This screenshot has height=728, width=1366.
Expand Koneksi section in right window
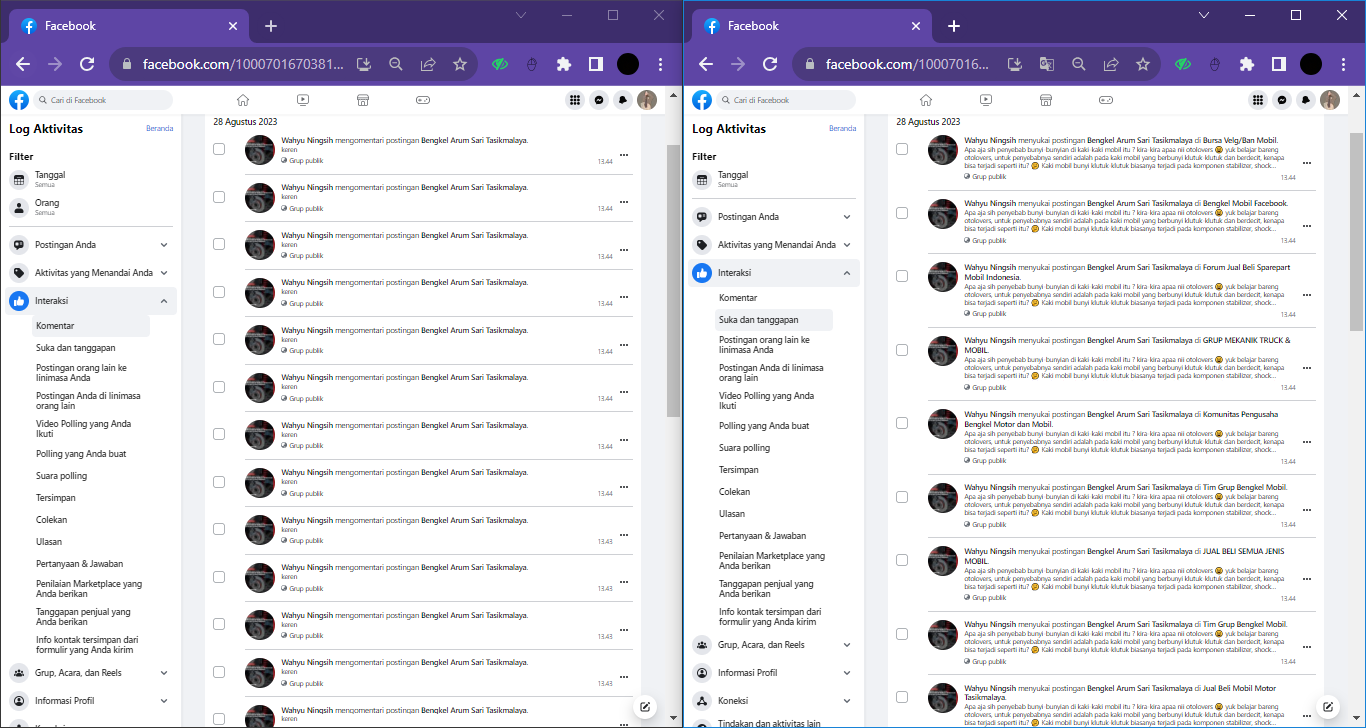click(x=774, y=701)
